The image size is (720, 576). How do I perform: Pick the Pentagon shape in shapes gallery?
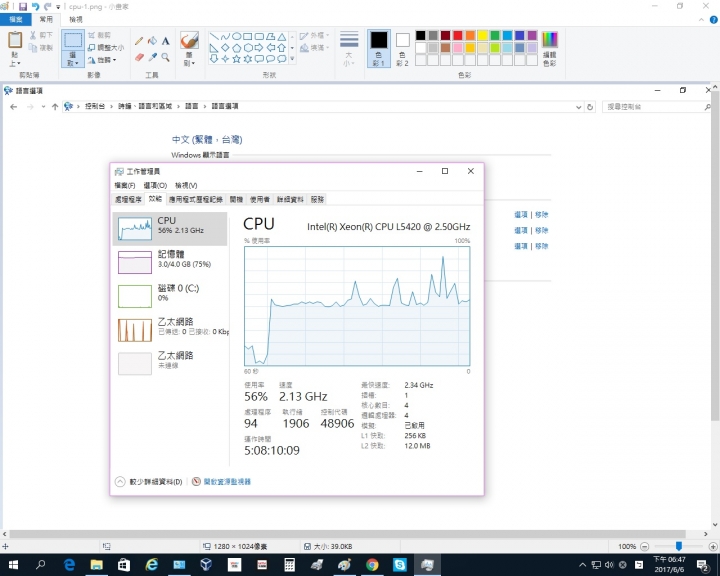[x=236, y=48]
